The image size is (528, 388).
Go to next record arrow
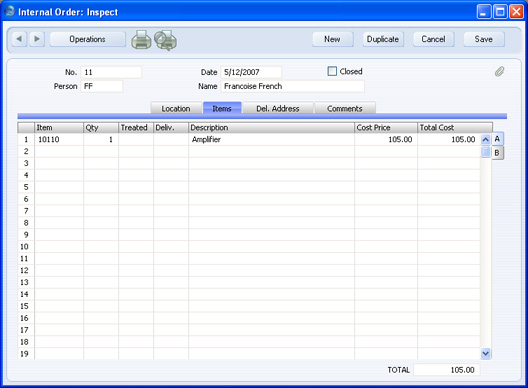pos(37,39)
